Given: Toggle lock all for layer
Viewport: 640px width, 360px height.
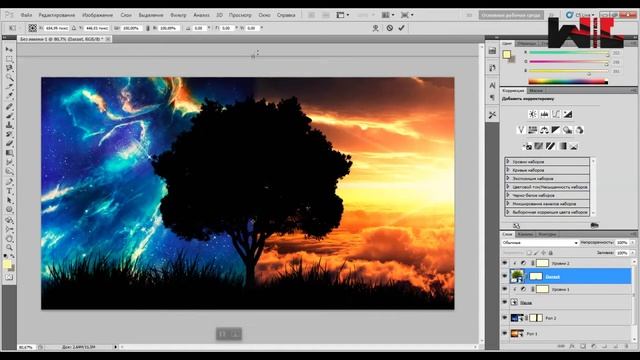Looking at the screenshot, I should point(551,253).
